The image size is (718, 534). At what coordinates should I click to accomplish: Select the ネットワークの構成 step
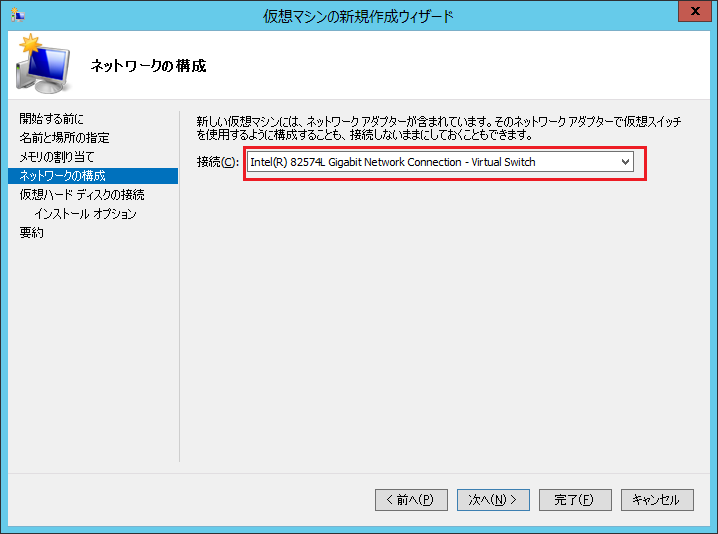(x=93, y=176)
